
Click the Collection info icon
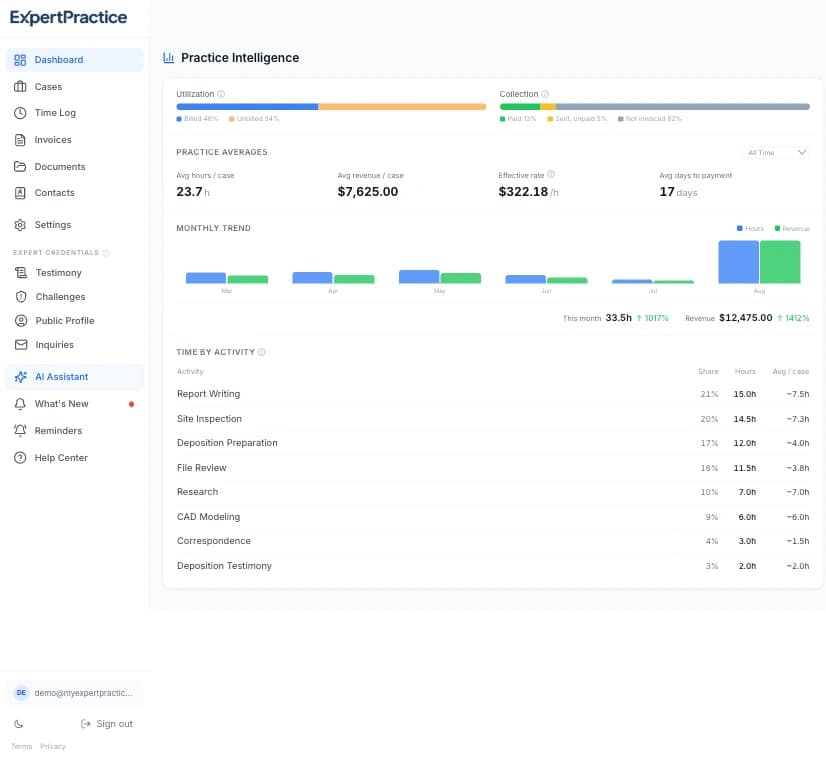545,94
